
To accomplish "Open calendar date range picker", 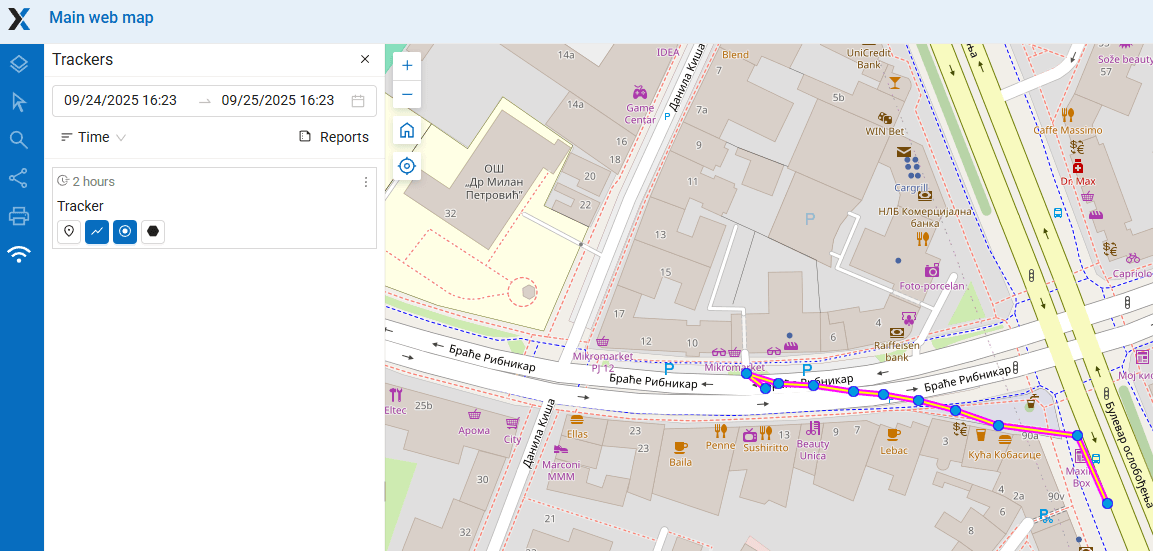I will (x=358, y=101).
